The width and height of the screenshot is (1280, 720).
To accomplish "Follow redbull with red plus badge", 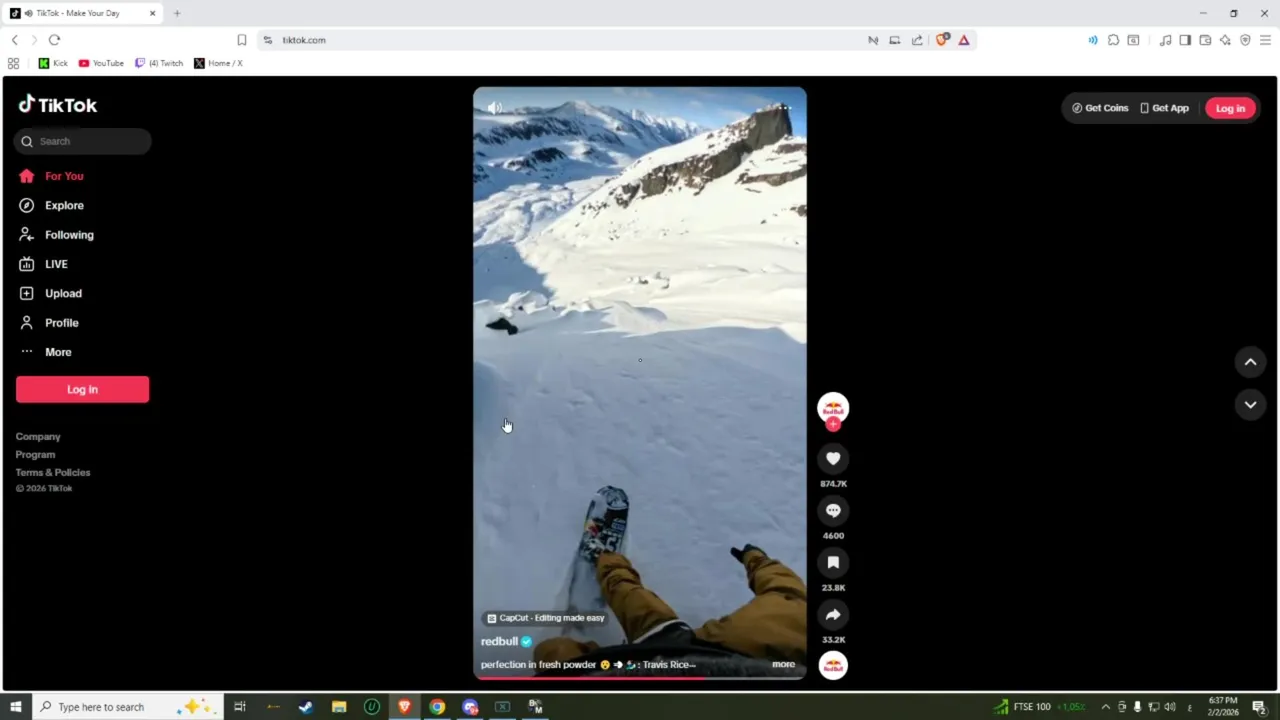I will tap(833, 424).
